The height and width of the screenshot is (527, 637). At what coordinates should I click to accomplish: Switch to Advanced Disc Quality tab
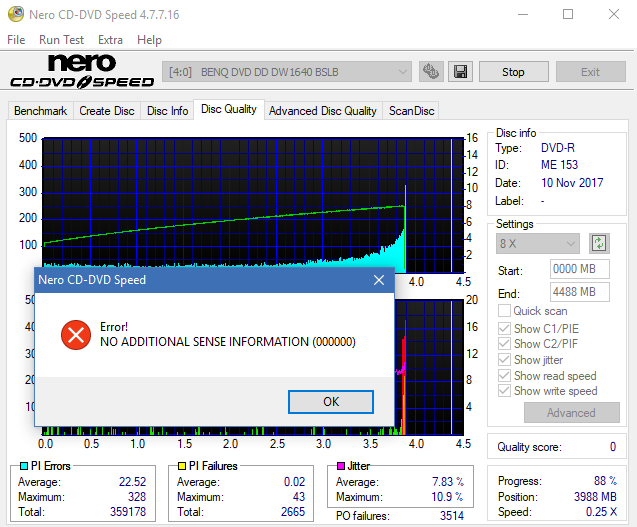(x=323, y=111)
